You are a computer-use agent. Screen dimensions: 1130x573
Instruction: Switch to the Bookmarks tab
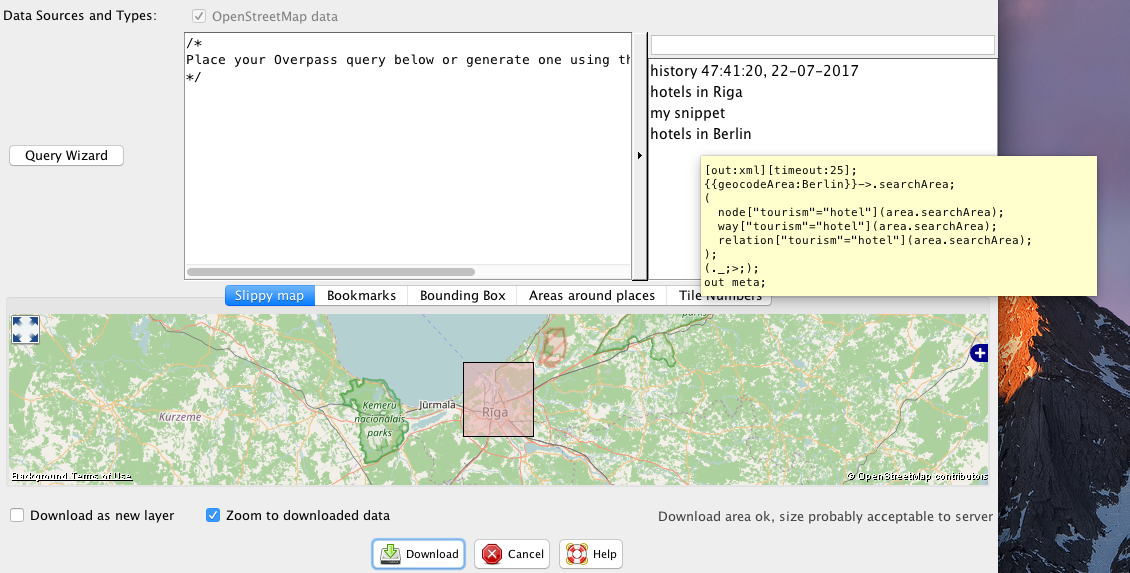pos(361,295)
